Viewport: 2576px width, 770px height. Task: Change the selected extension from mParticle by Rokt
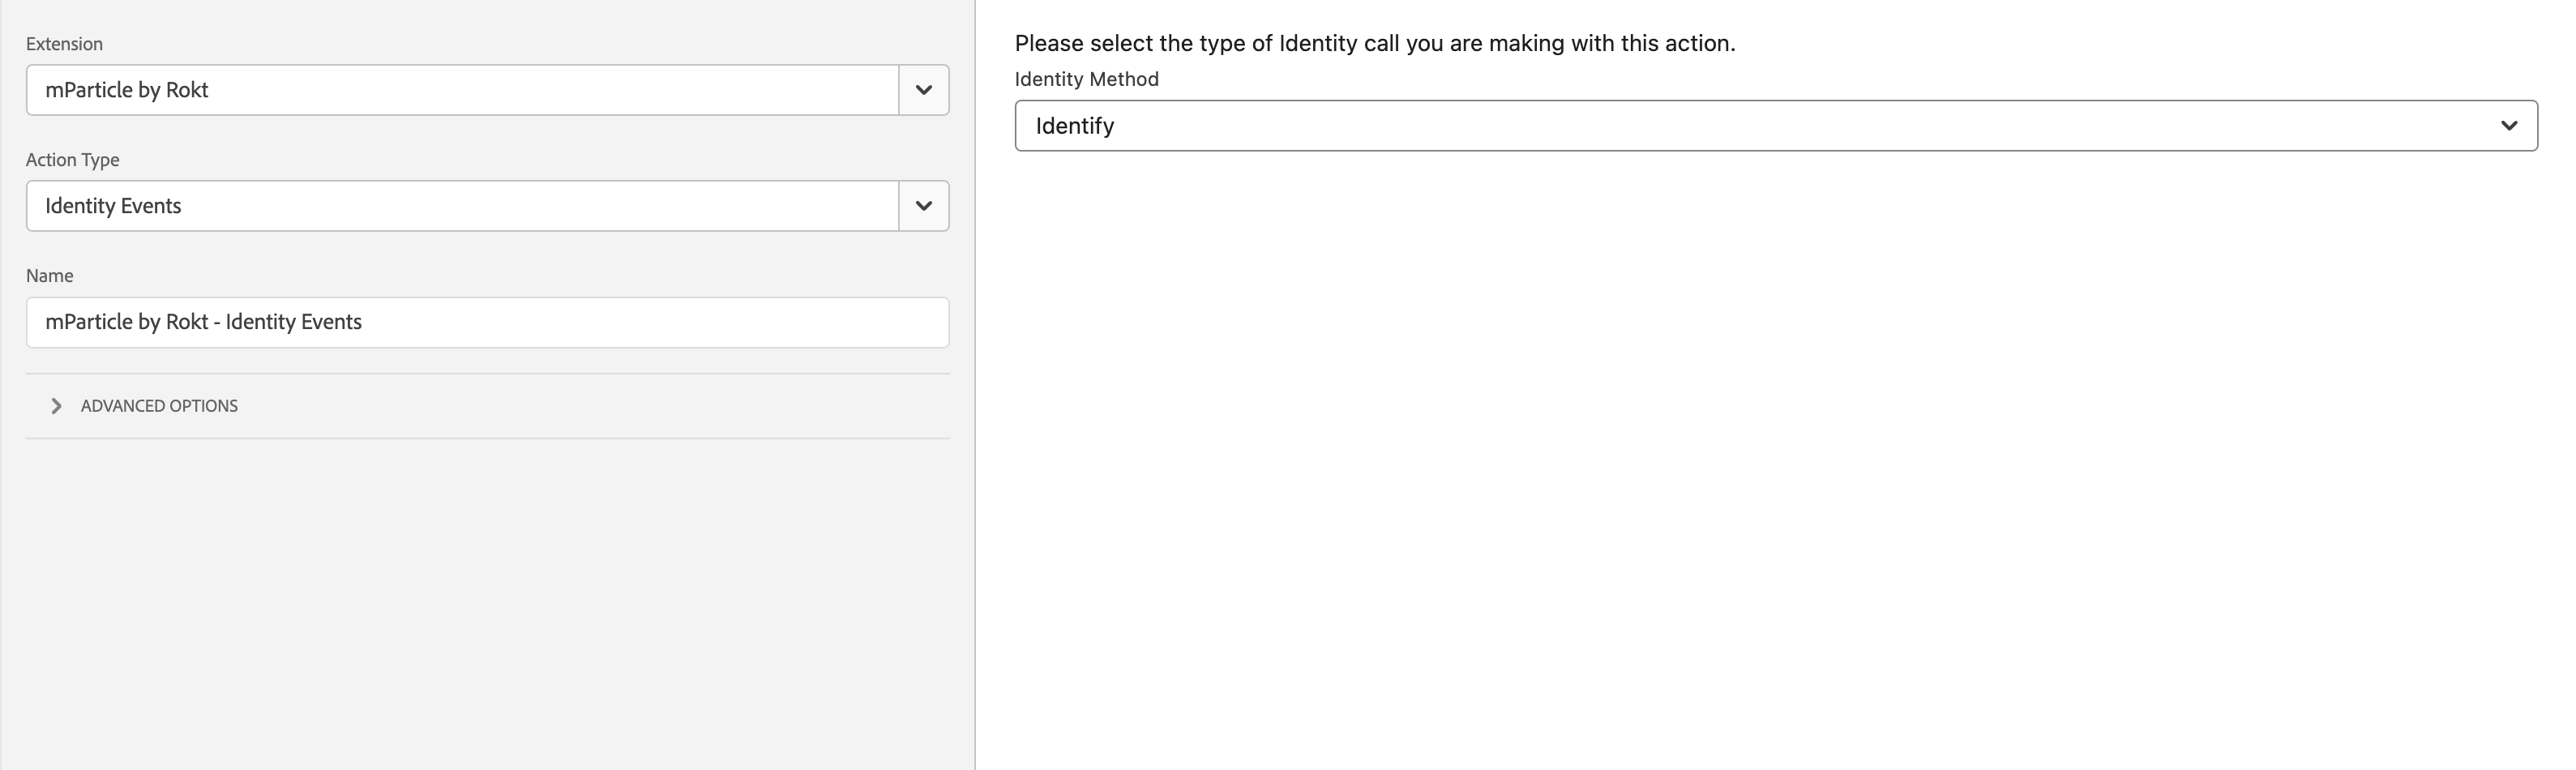click(922, 89)
